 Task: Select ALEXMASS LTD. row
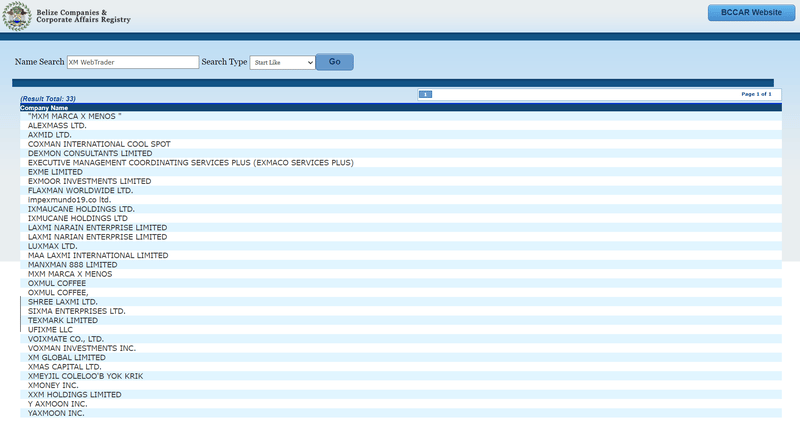pyautogui.click(x=401, y=126)
